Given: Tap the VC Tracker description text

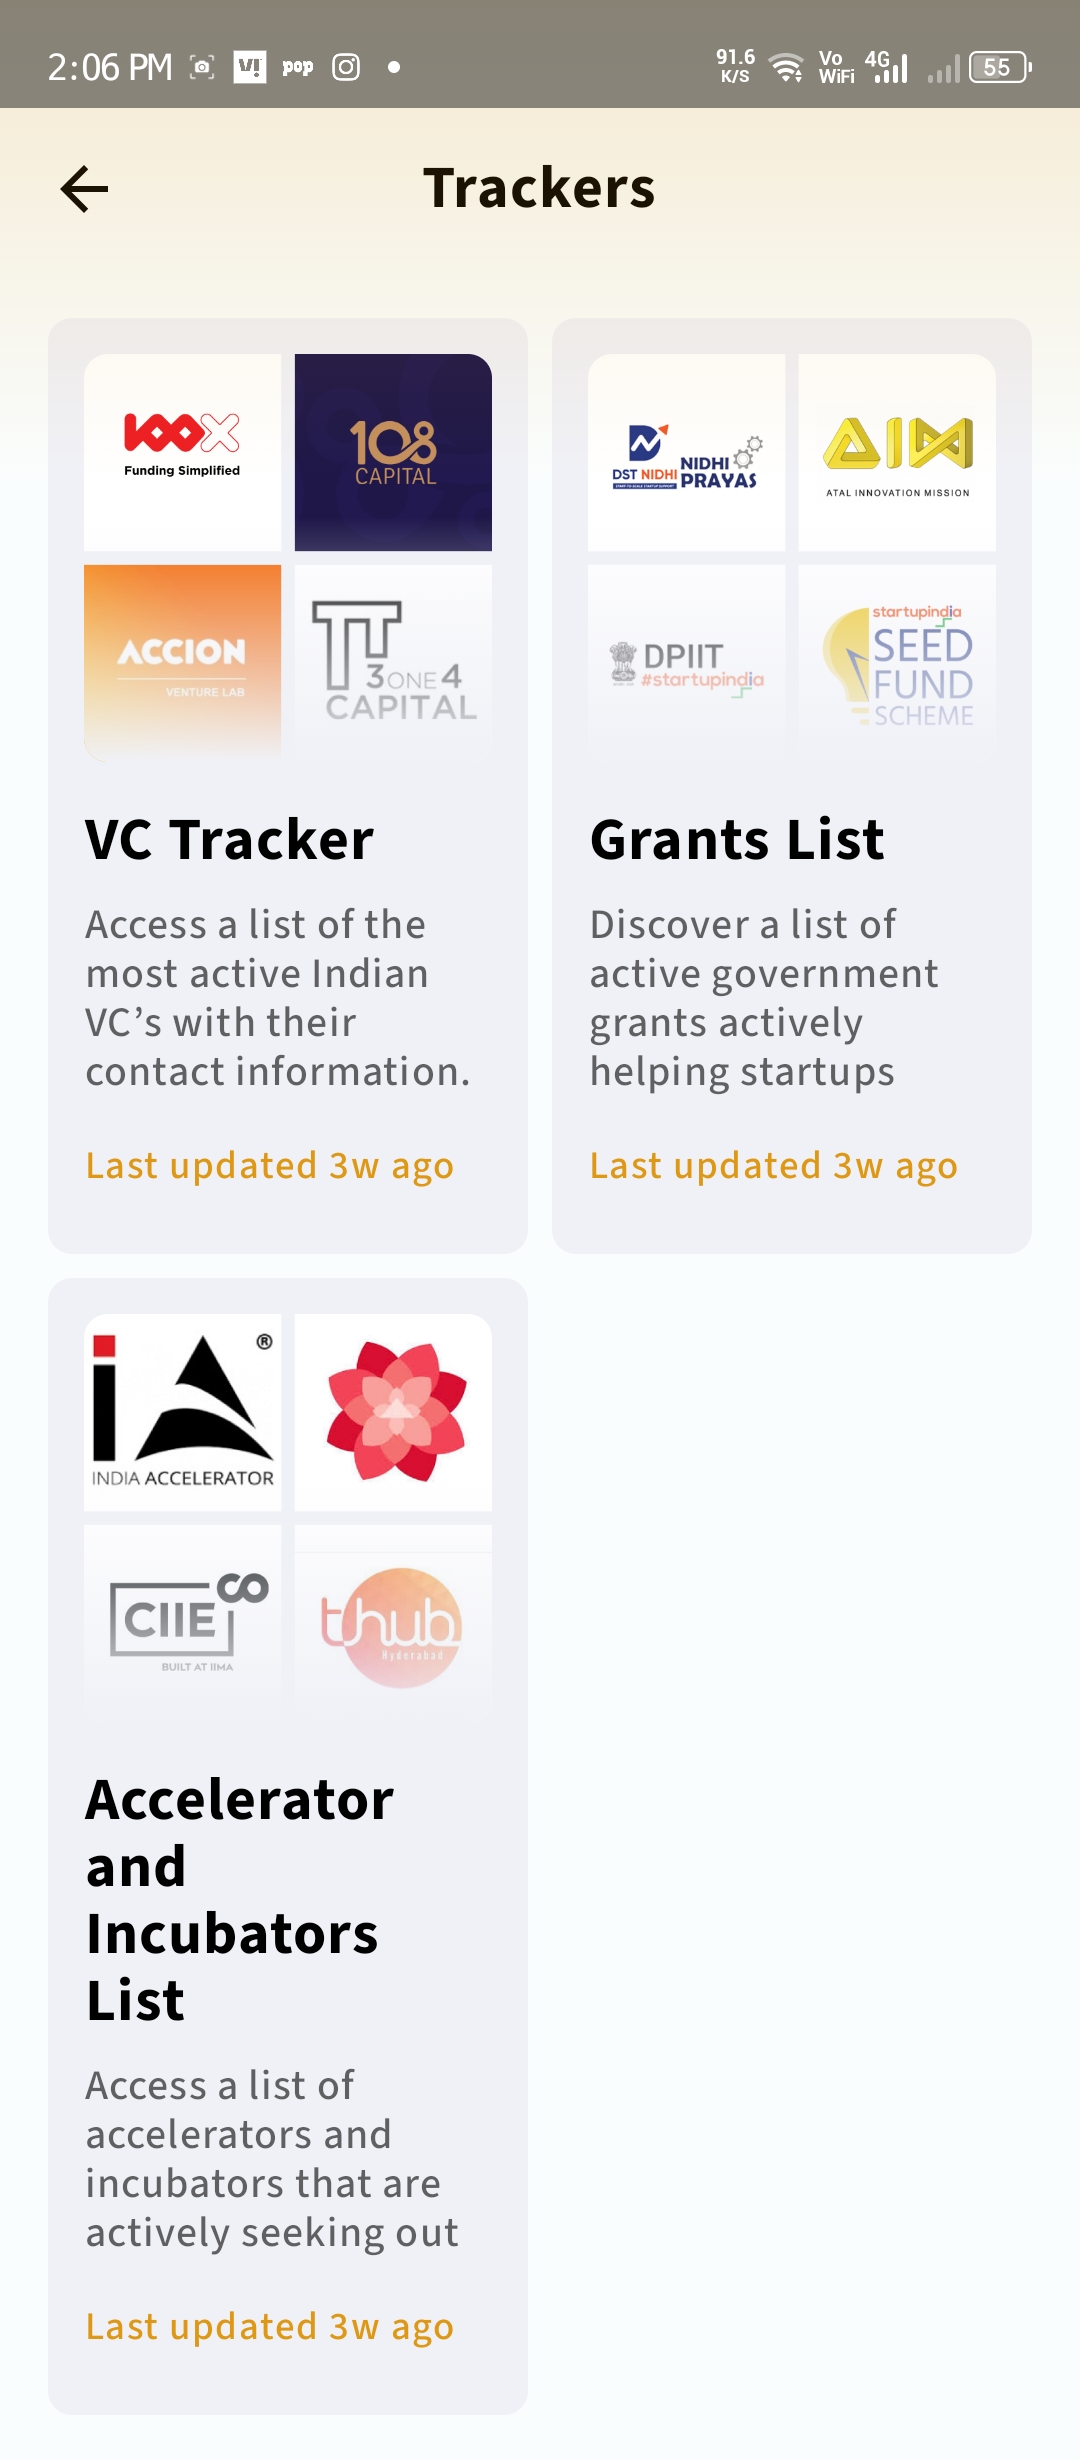Looking at the screenshot, I should pyautogui.click(x=277, y=998).
